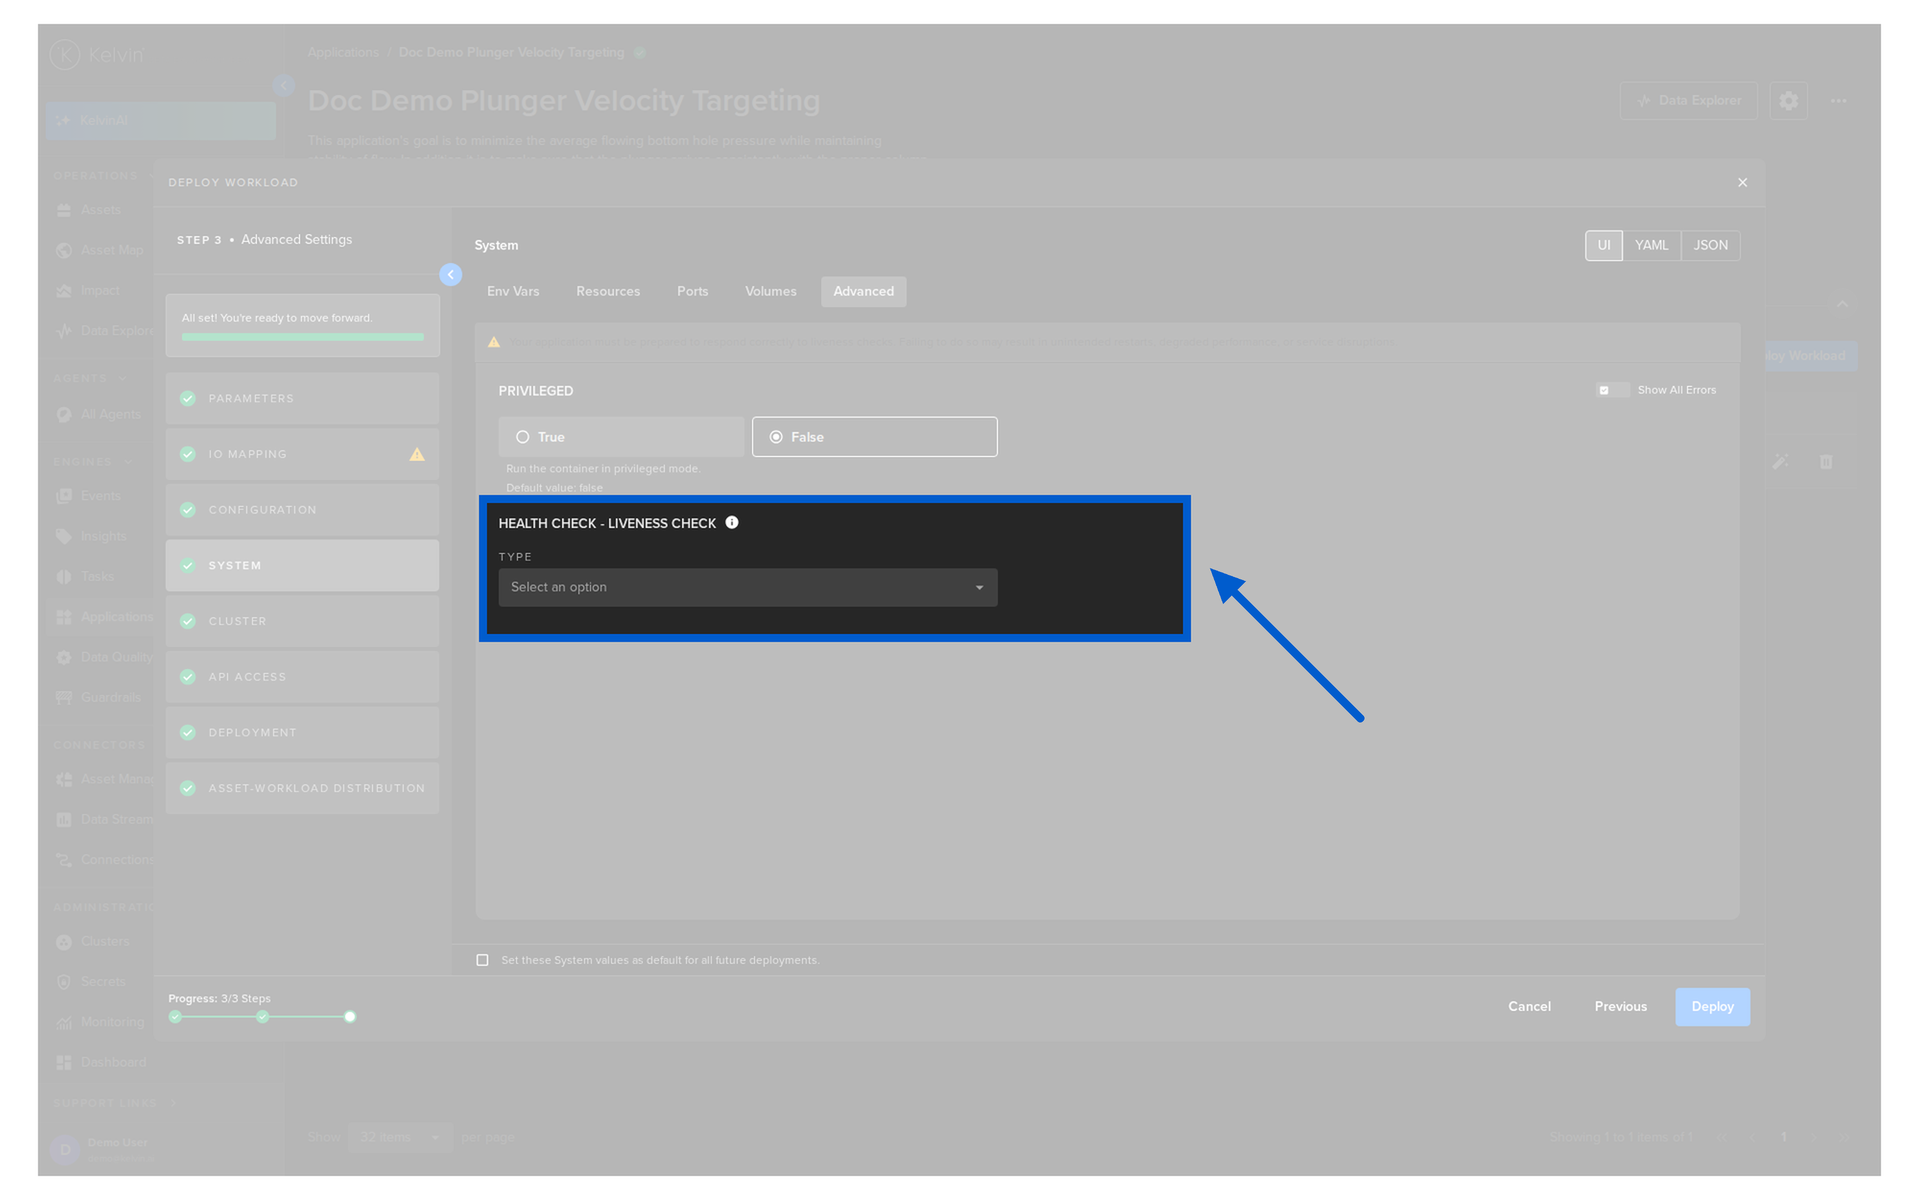Open Assets in the sidebar
The width and height of the screenshot is (1920, 1200).
tap(100, 210)
